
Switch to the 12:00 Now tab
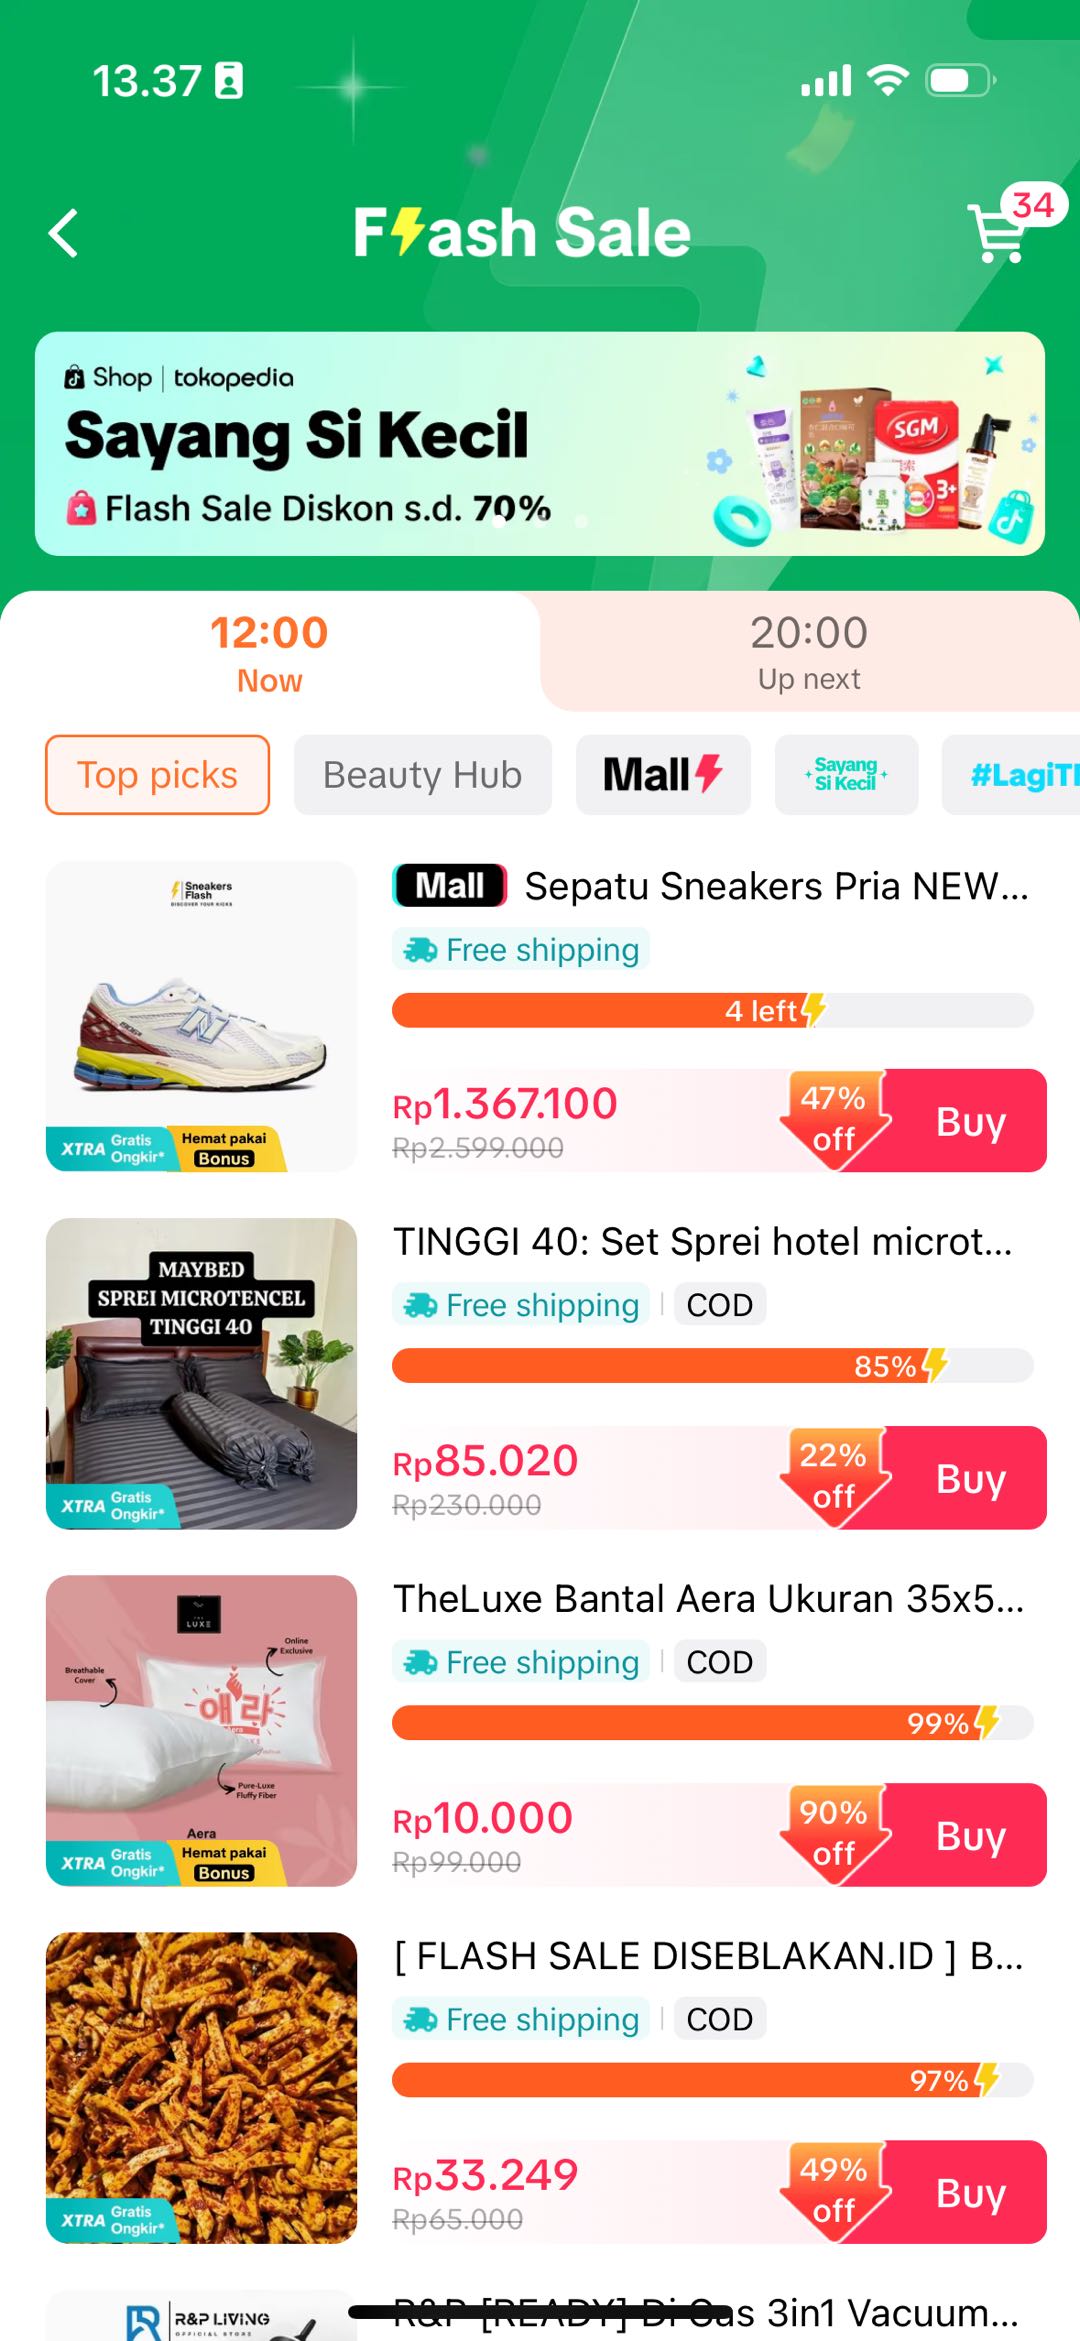(x=269, y=652)
